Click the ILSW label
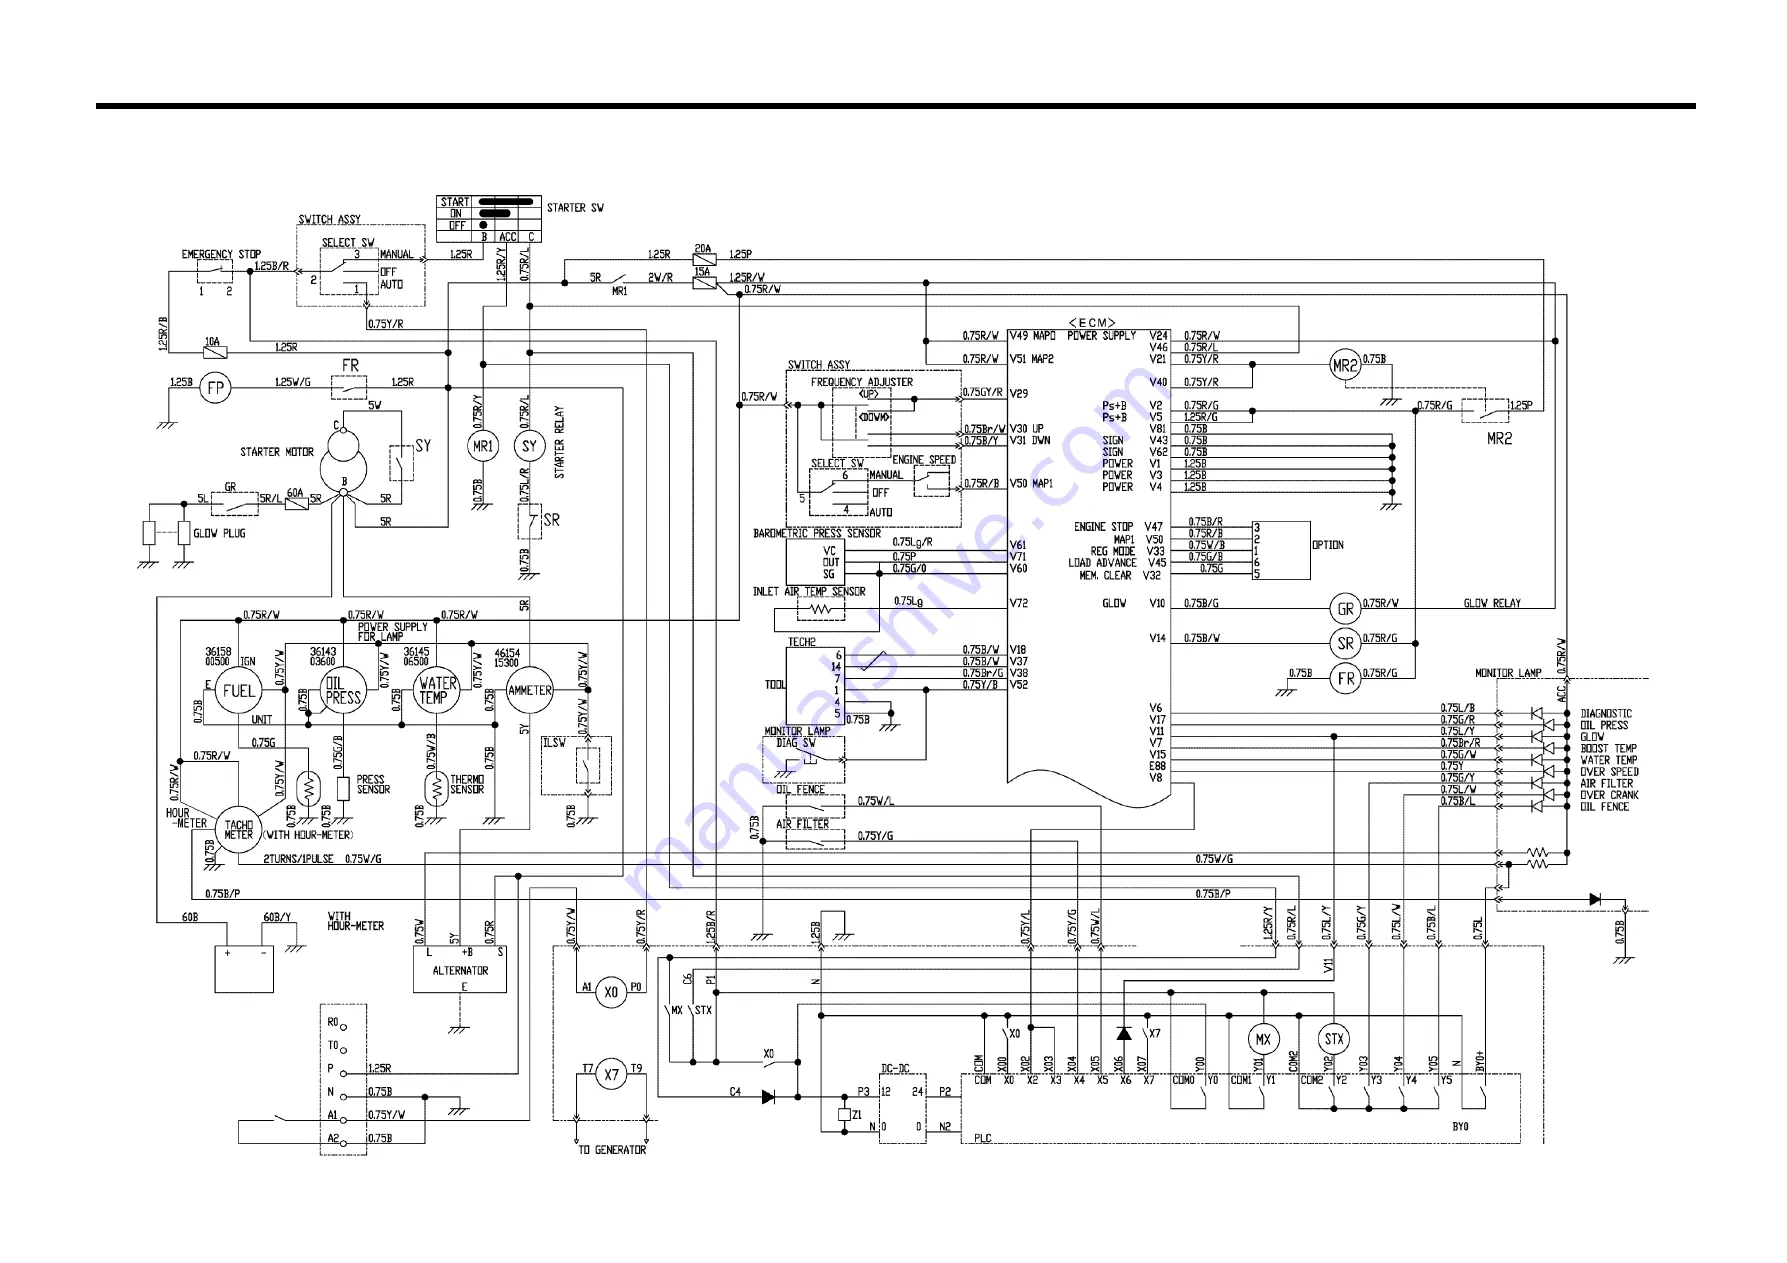Screen dimensions: 1787x1263 pyautogui.click(x=554, y=743)
